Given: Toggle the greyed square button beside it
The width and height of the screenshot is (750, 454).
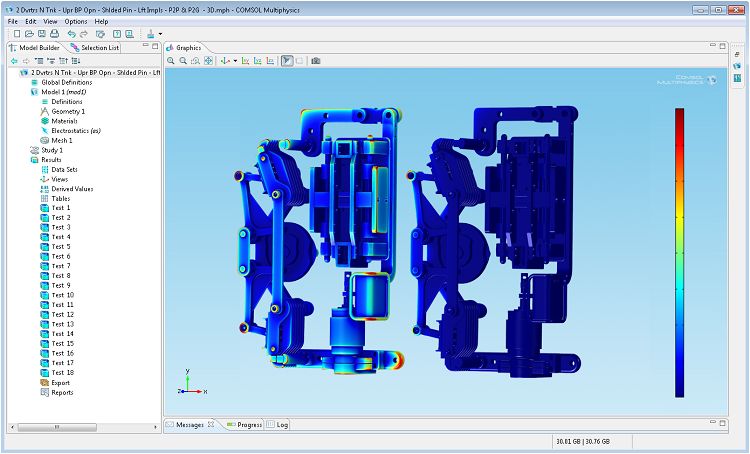Looking at the screenshot, I should coord(299,61).
